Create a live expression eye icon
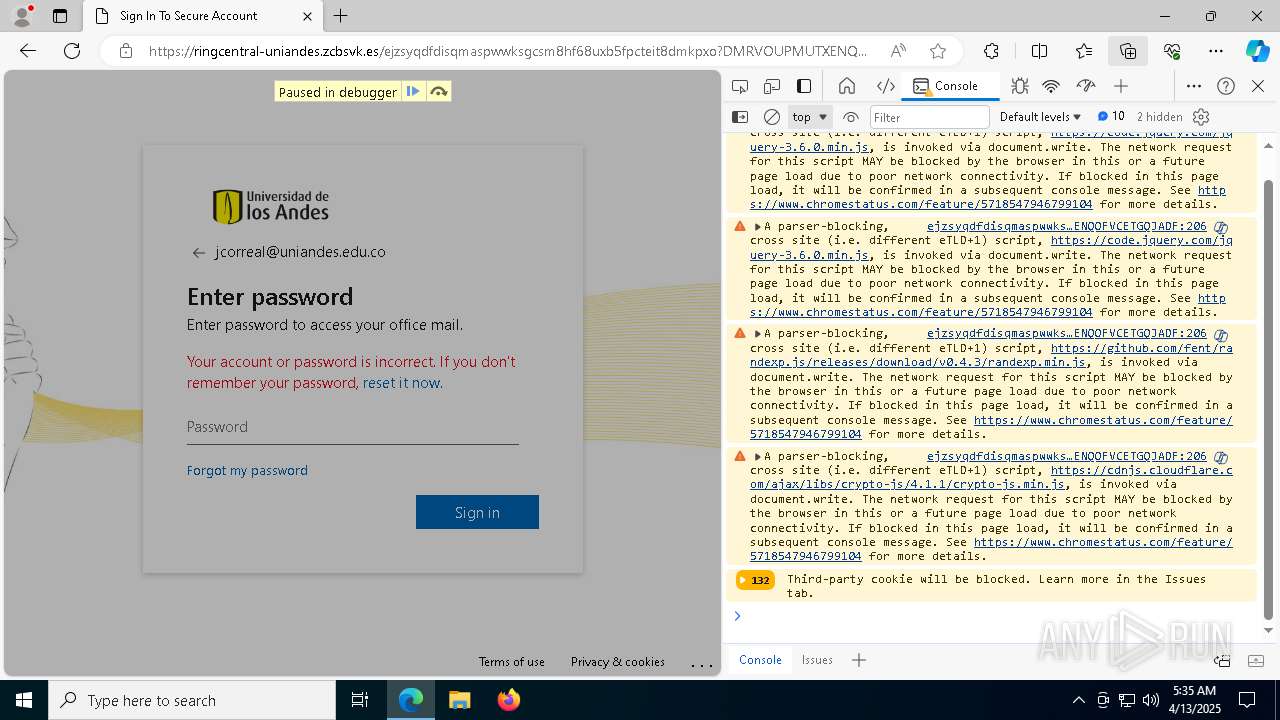The width and height of the screenshot is (1280, 720). (851, 117)
